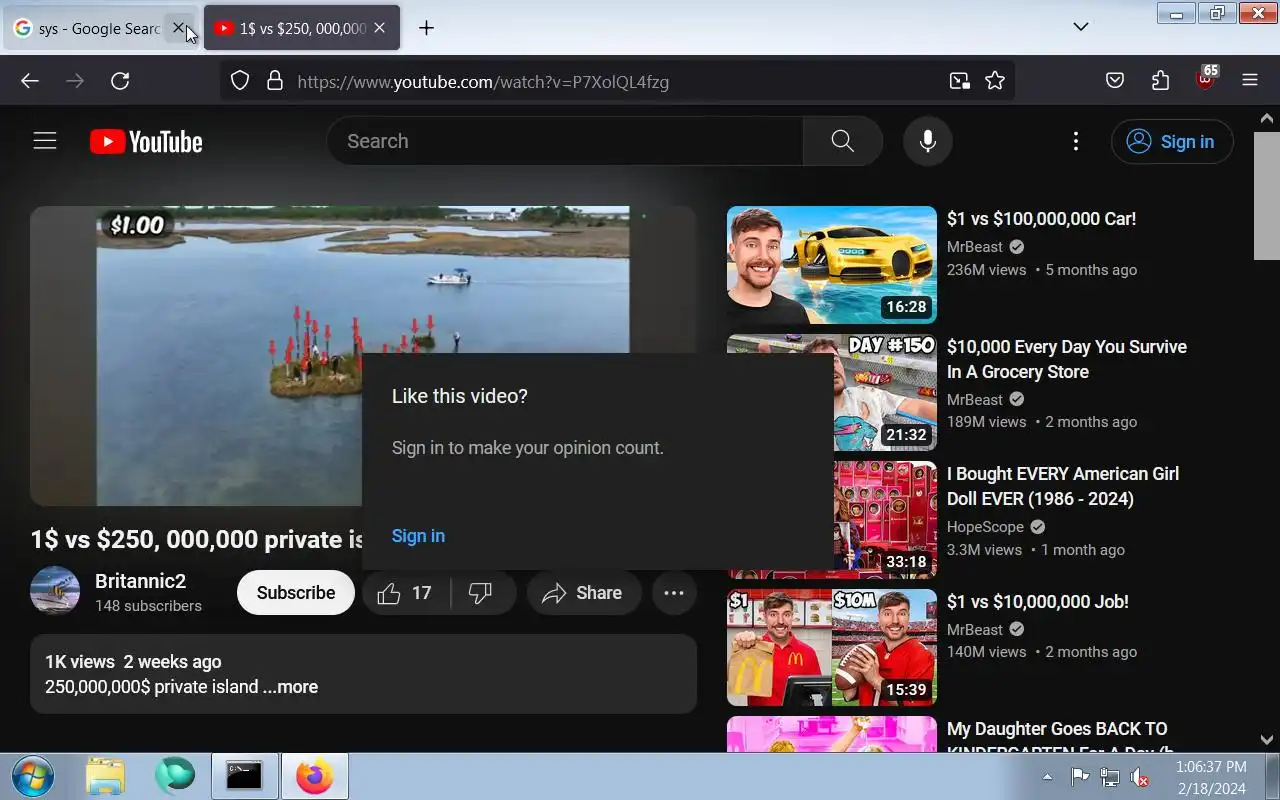
Task: Open Command Prompt taskbar icon
Action: (244, 776)
